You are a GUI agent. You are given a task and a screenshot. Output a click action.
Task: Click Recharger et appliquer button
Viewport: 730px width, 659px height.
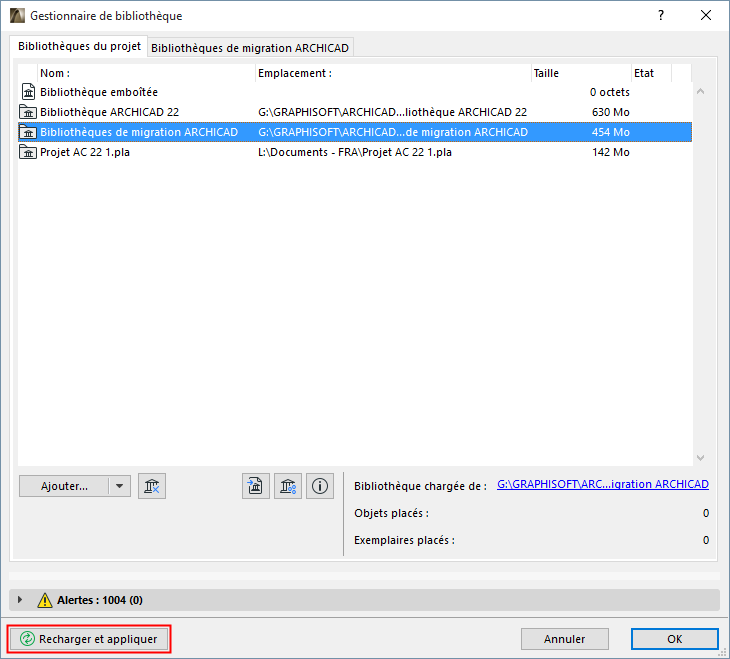pos(89,639)
